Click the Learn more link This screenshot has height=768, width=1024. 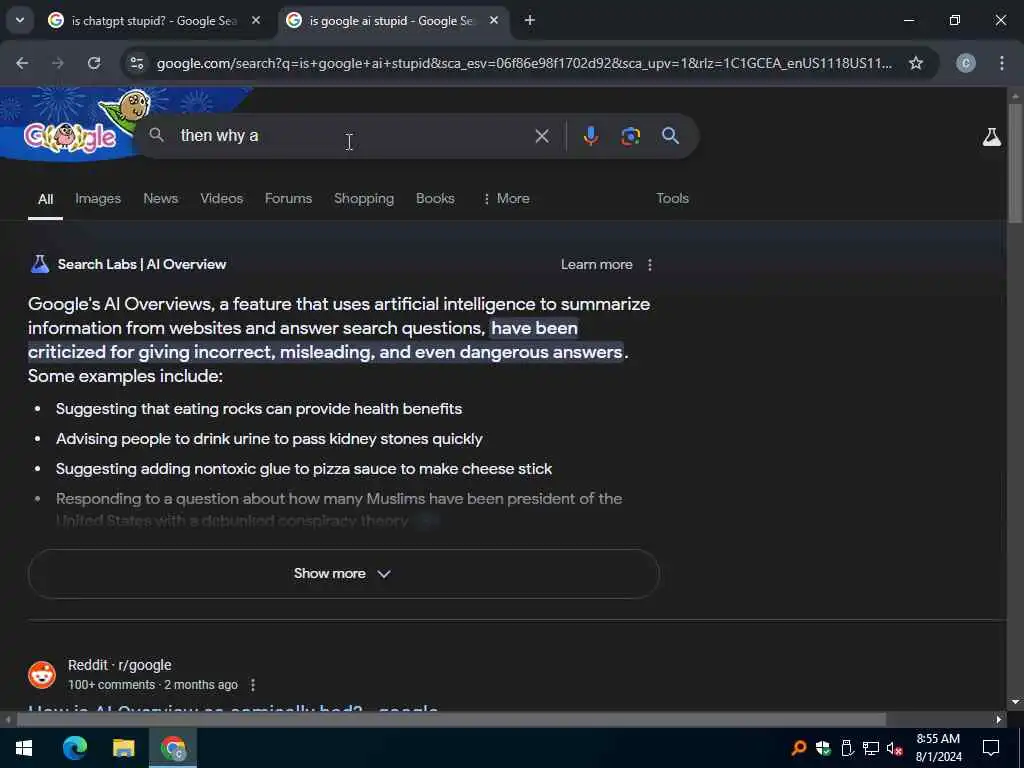596,264
